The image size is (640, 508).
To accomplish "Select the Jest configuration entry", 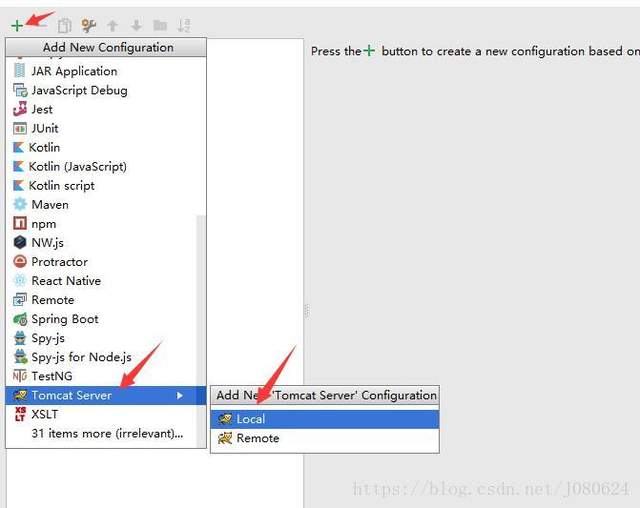I will tap(106, 109).
